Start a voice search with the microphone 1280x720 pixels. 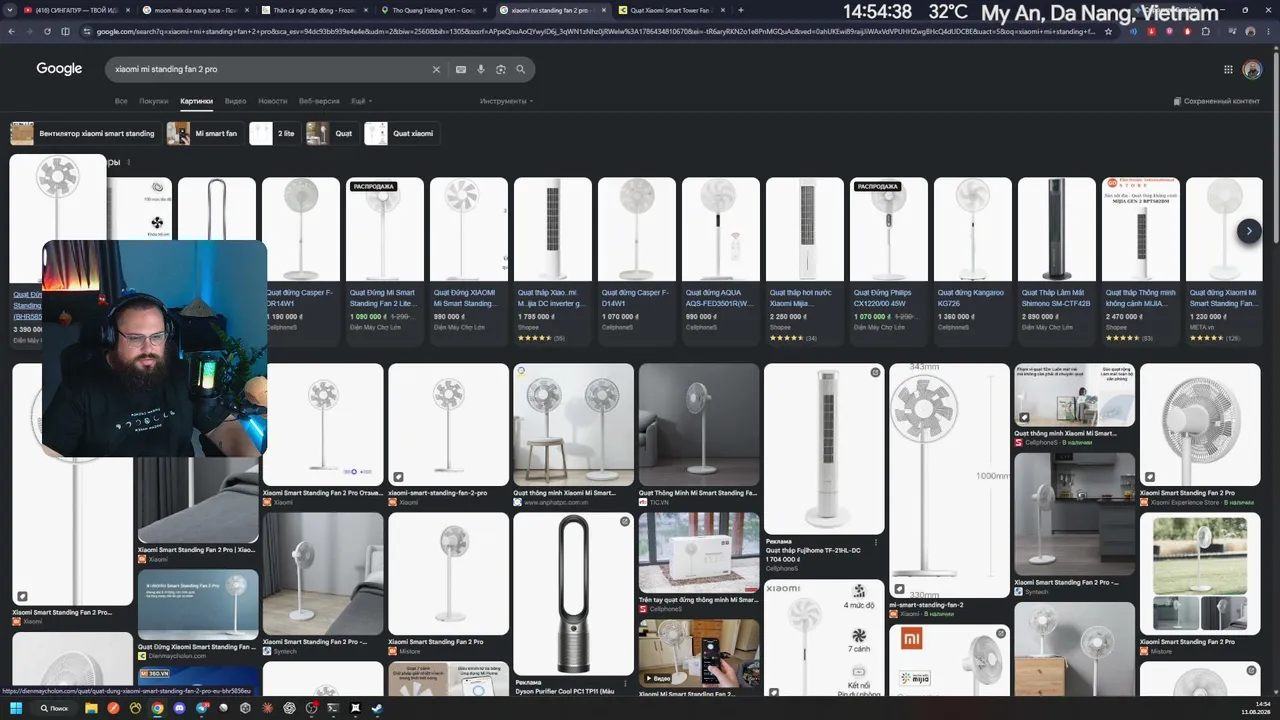pos(481,69)
